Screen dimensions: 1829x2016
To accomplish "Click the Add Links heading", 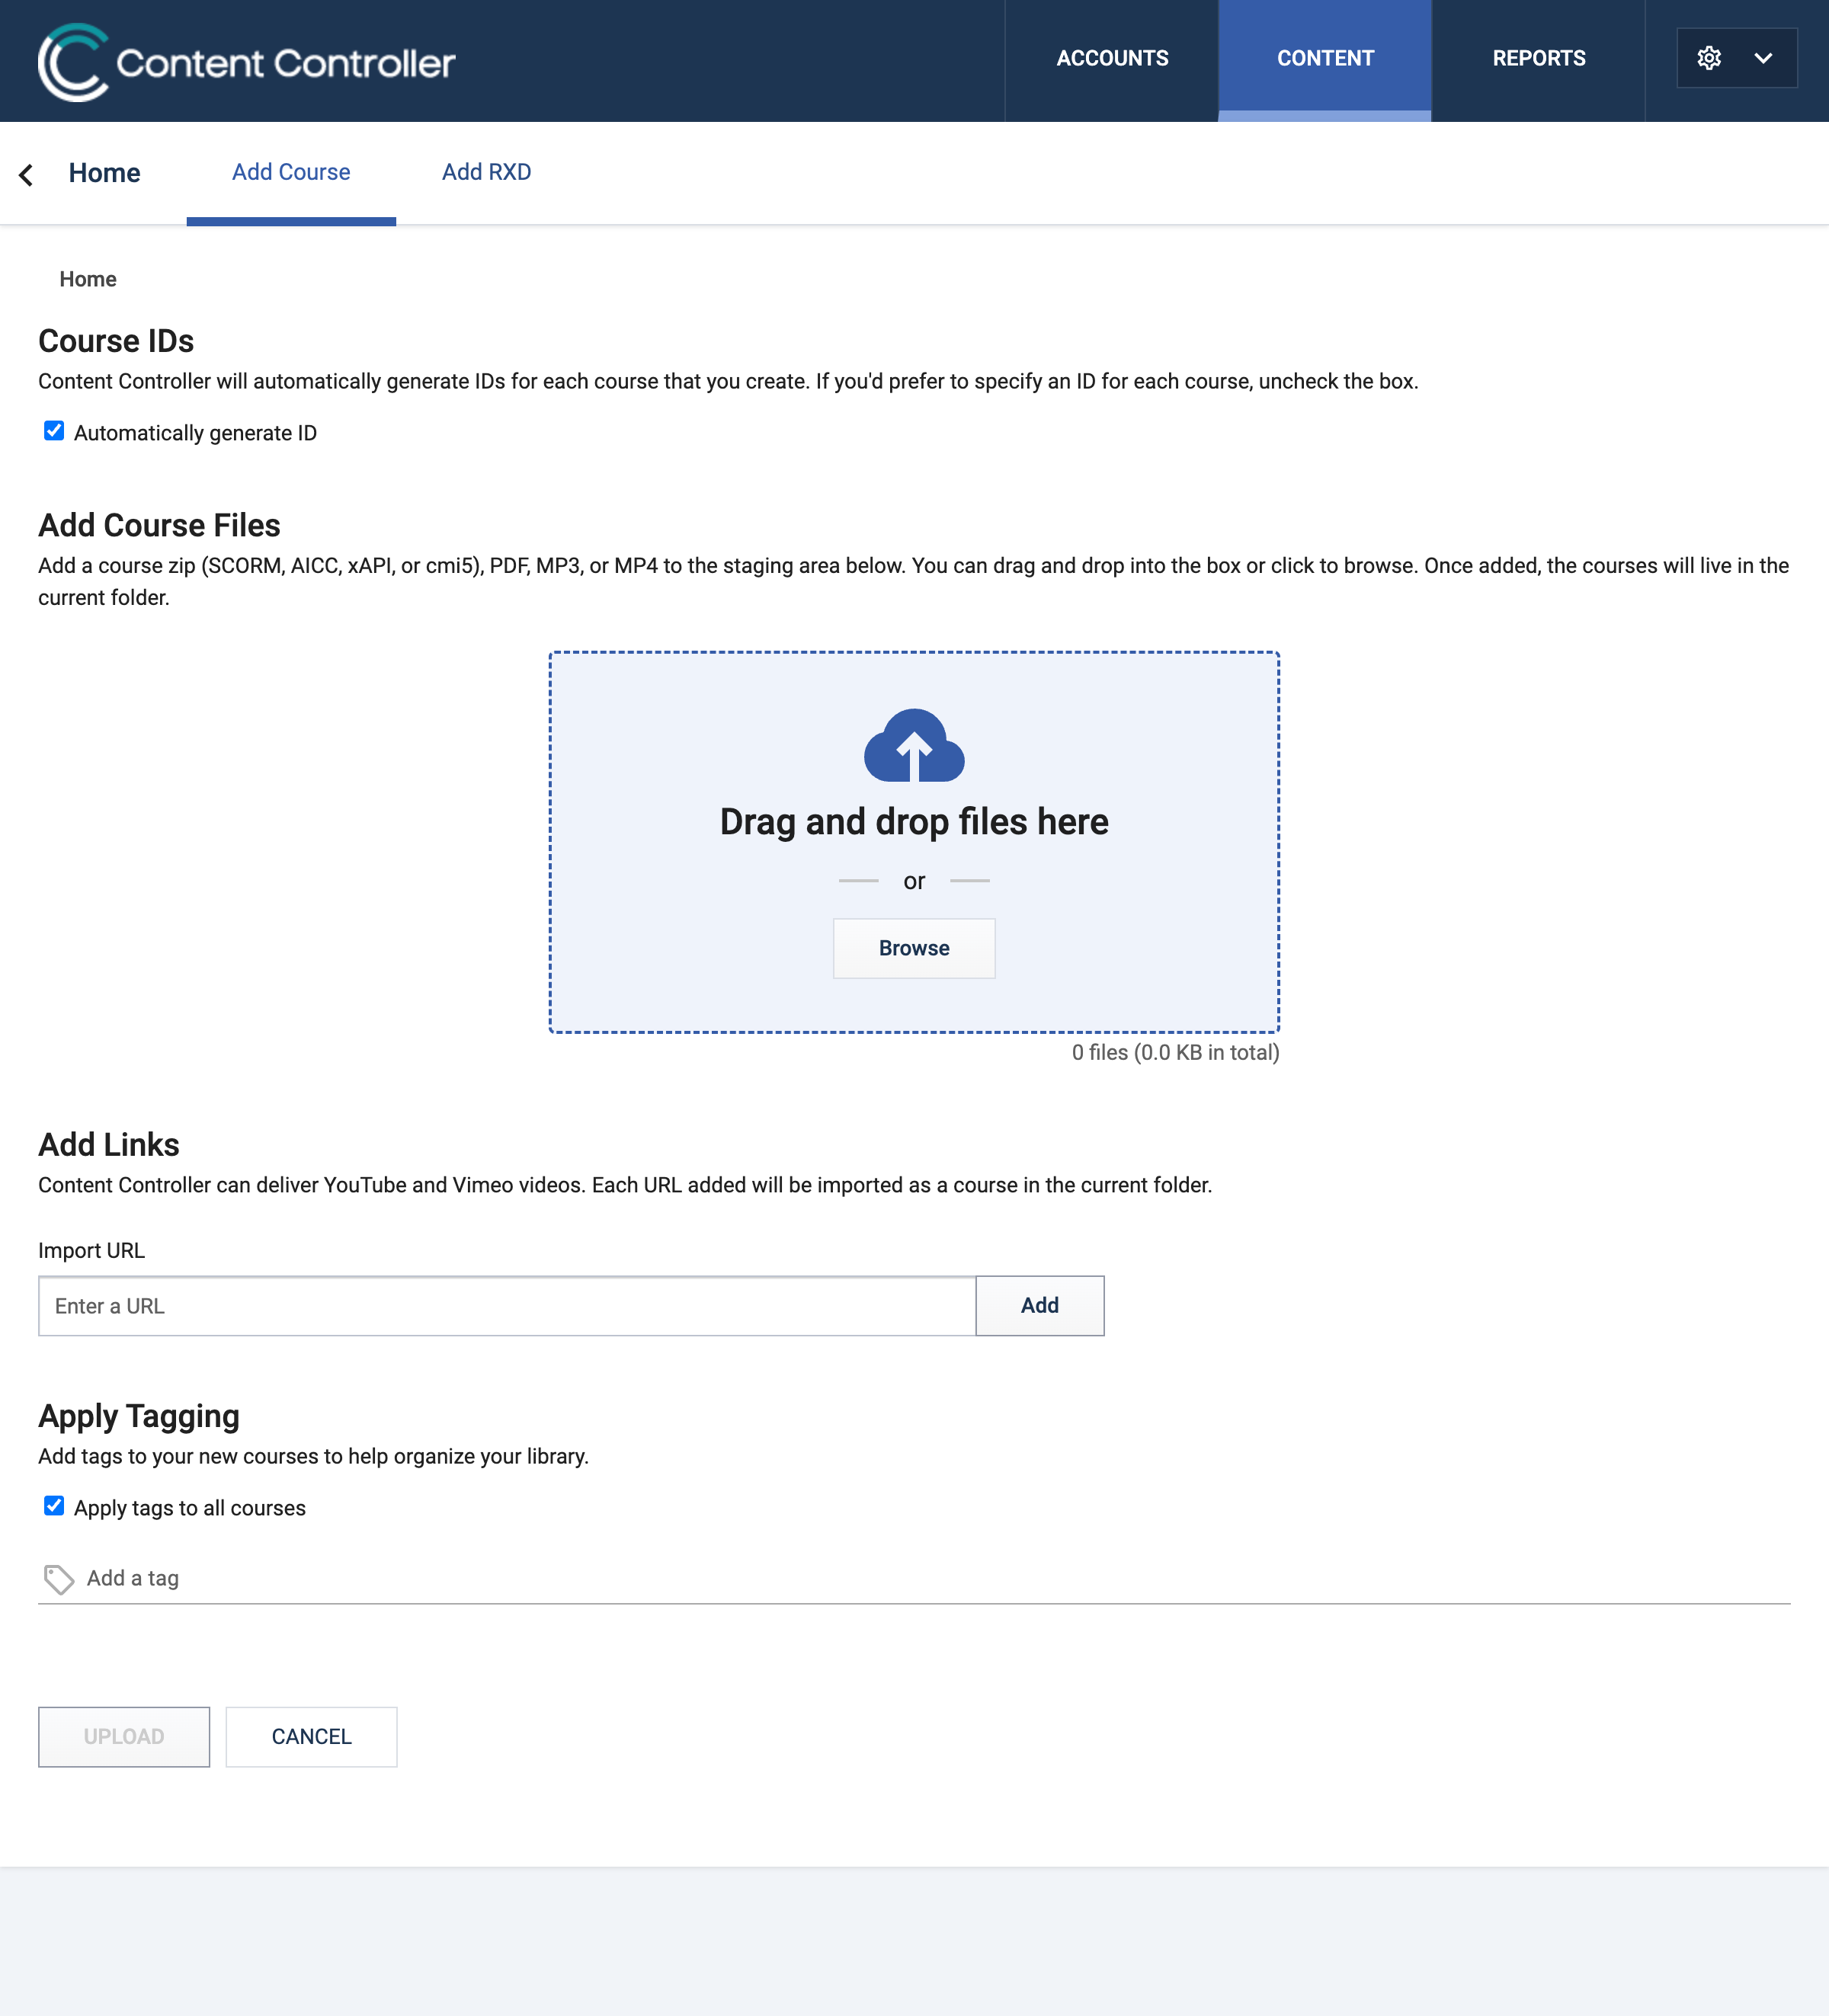I will (109, 1144).
